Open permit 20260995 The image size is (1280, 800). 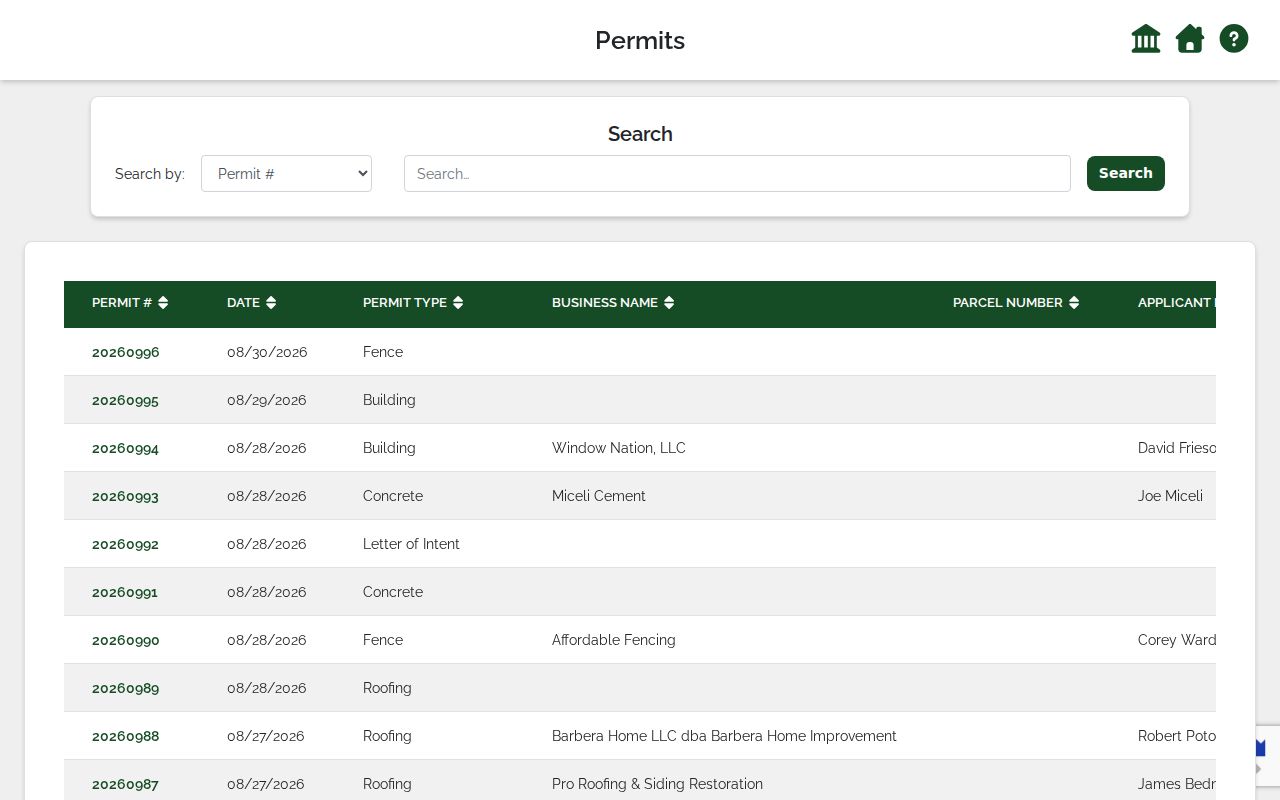pyautogui.click(x=126, y=400)
